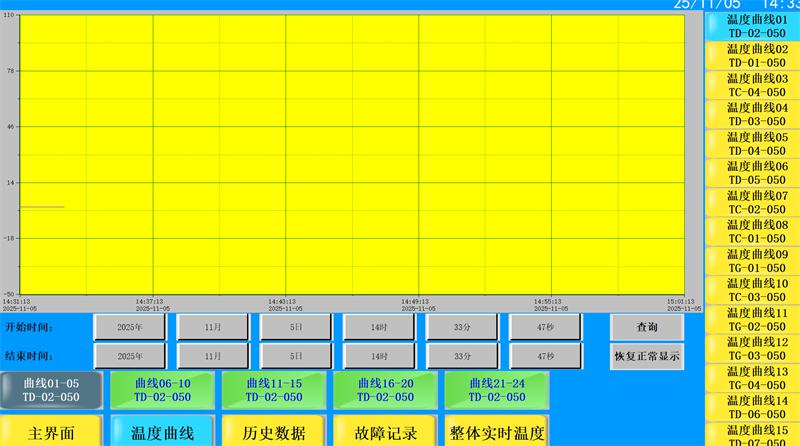Click the end time hour field 14时

point(379,356)
